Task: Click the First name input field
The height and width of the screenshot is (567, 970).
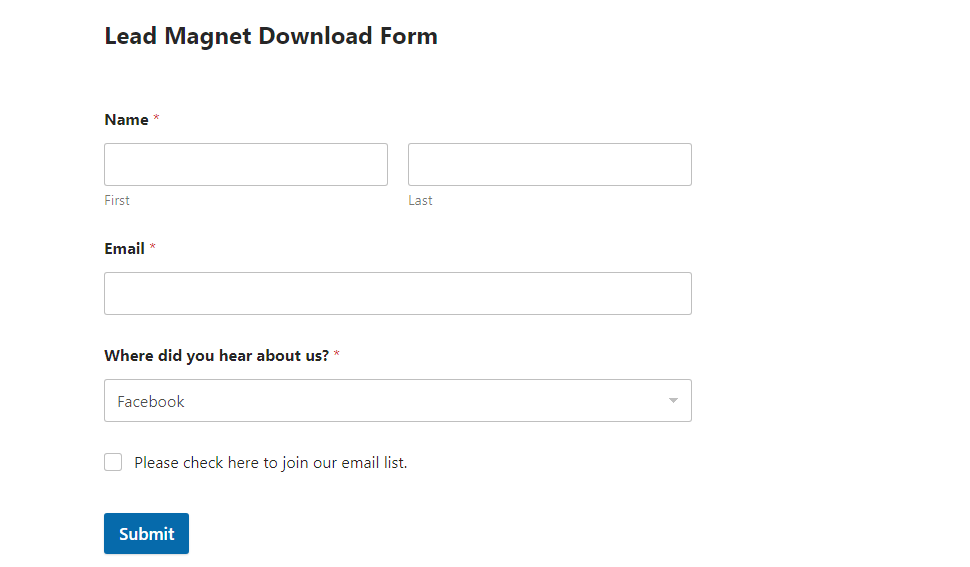Action: point(245,164)
